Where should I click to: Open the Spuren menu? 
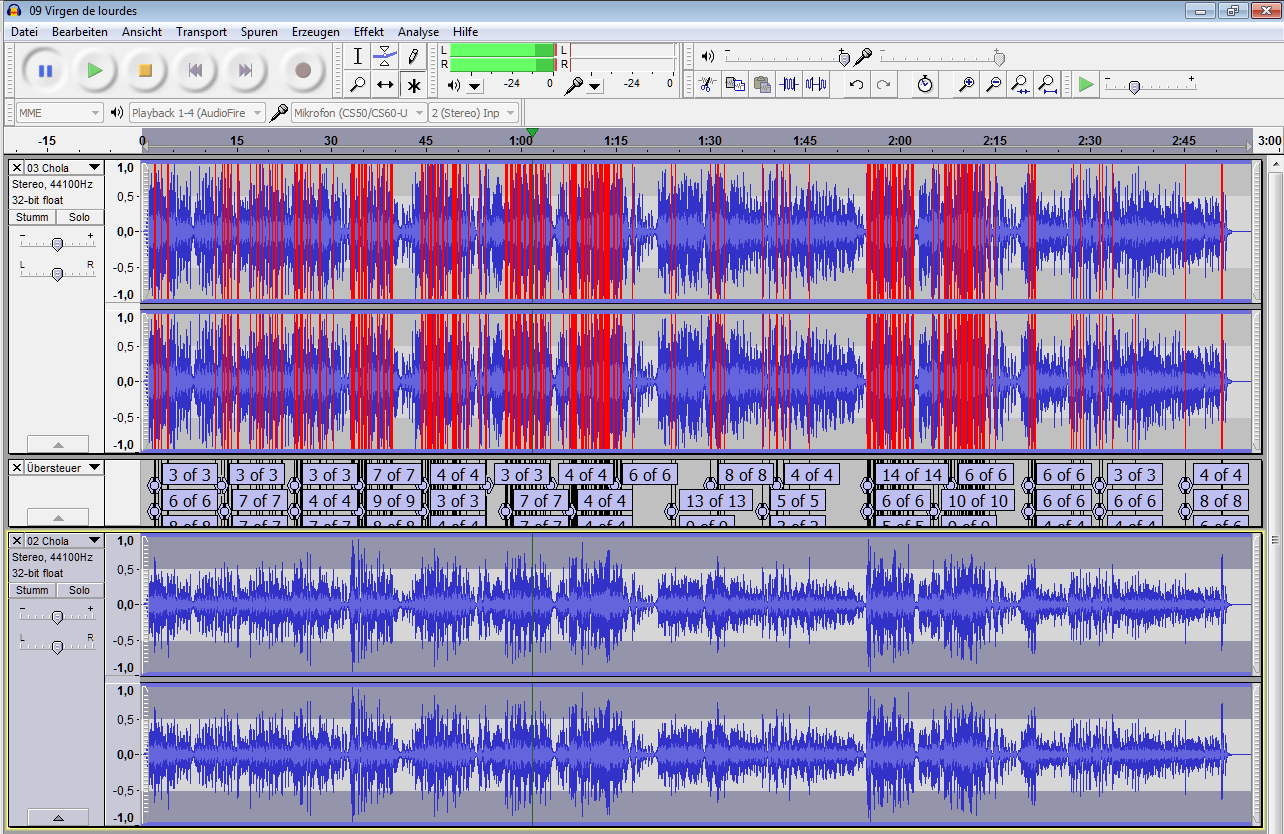point(259,32)
